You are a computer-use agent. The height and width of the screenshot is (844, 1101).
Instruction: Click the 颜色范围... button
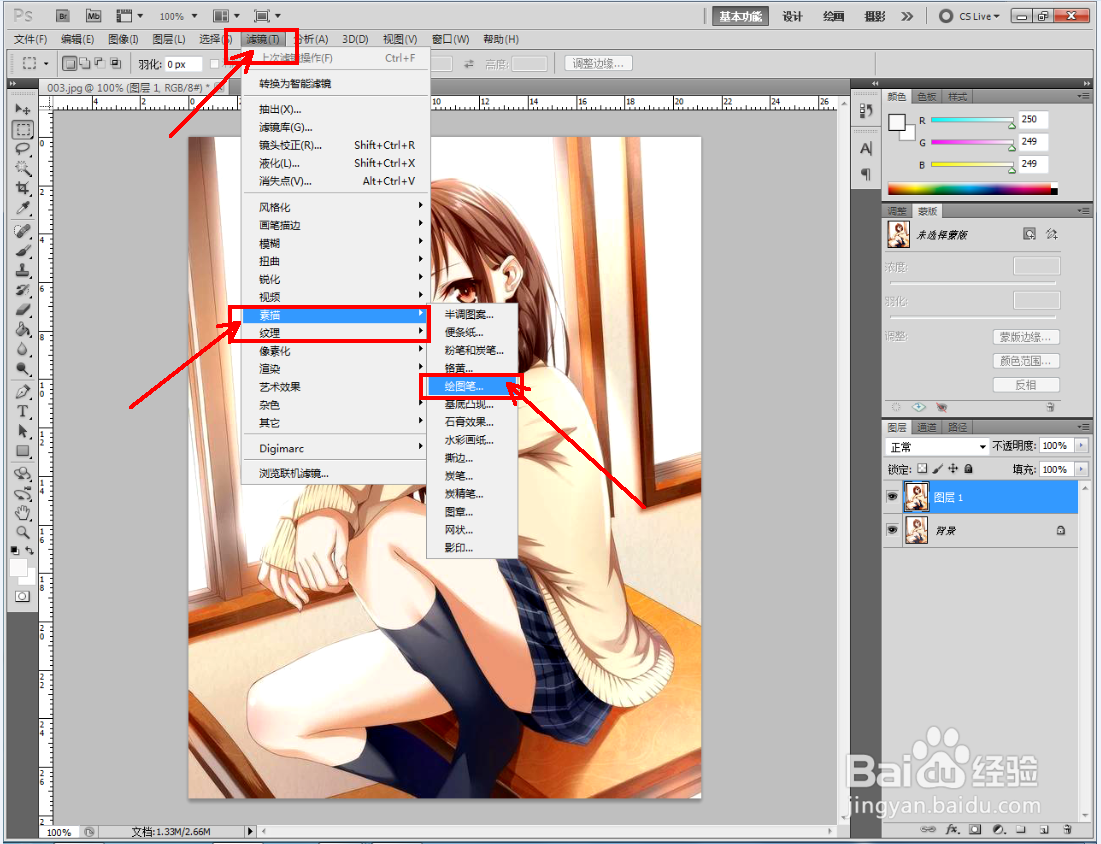pos(1026,361)
